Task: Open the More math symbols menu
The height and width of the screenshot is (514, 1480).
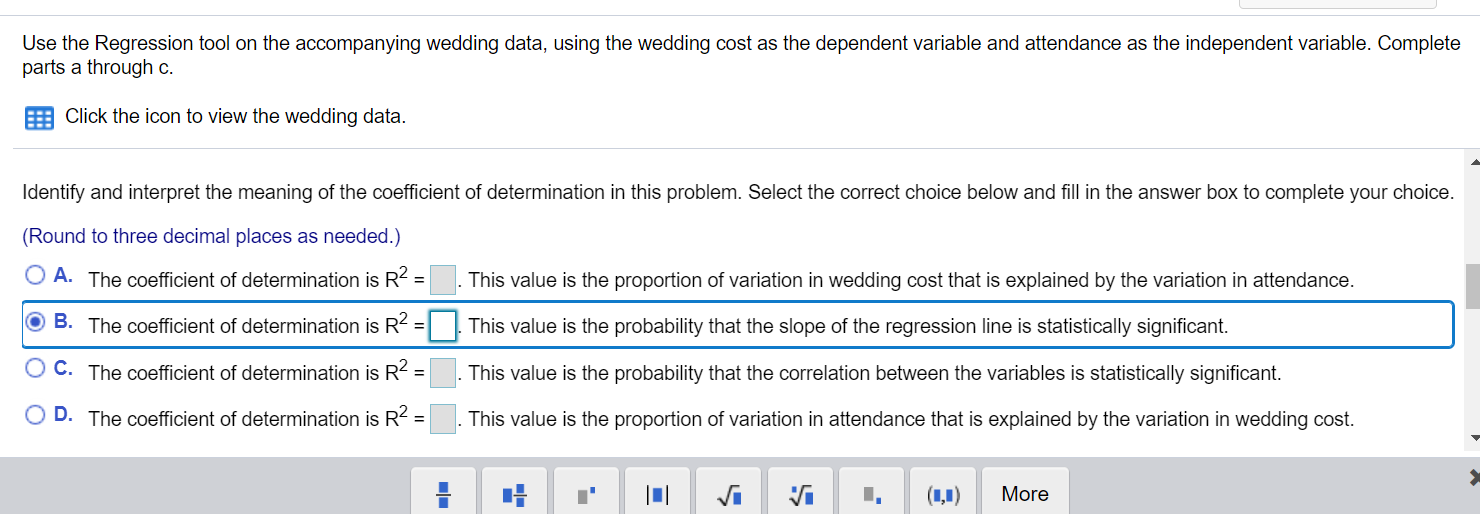Action: (x=1025, y=493)
